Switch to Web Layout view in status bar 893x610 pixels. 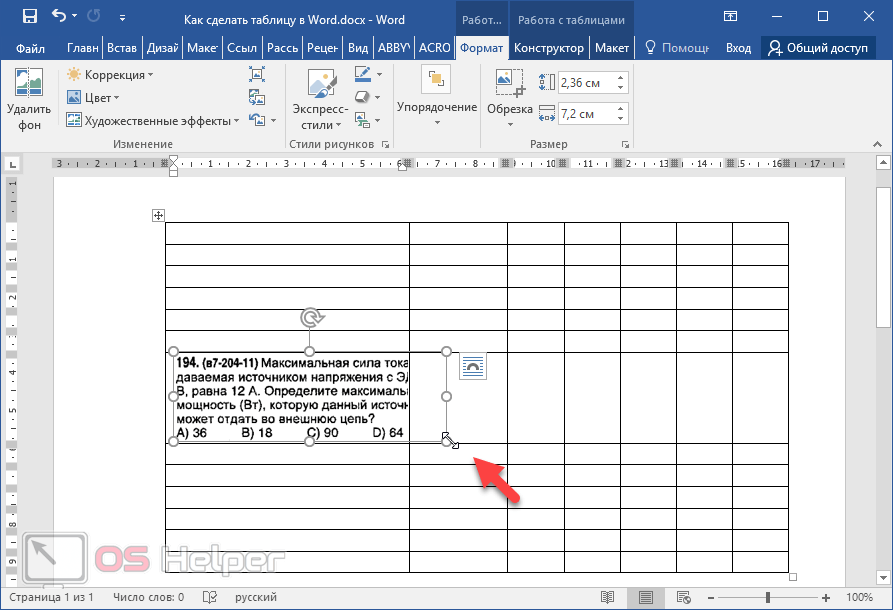[x=686, y=597]
